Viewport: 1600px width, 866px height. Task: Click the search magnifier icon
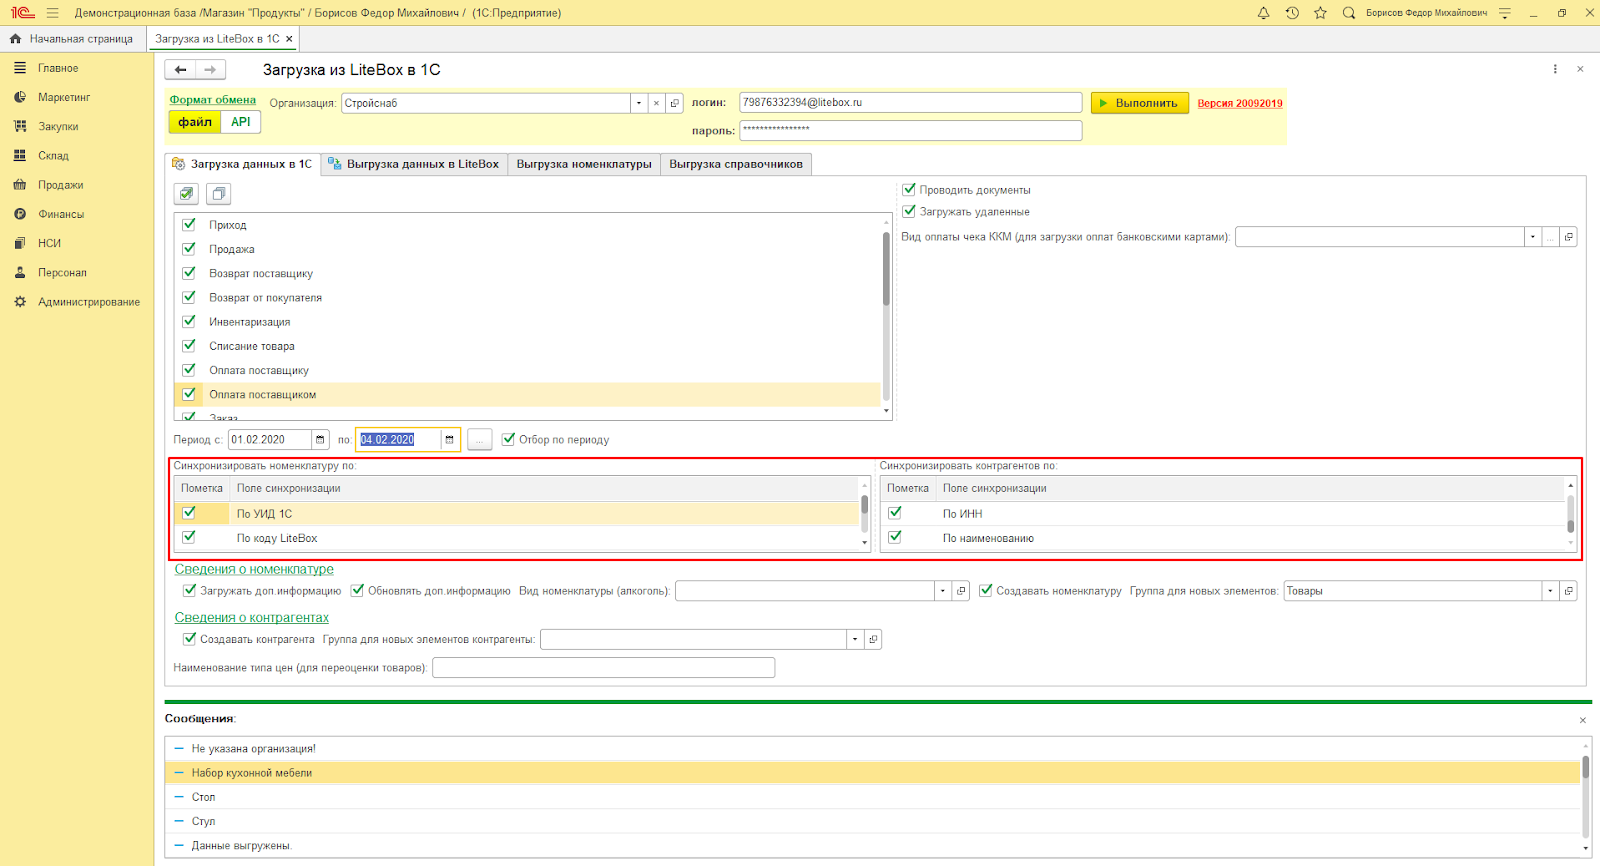[1349, 13]
